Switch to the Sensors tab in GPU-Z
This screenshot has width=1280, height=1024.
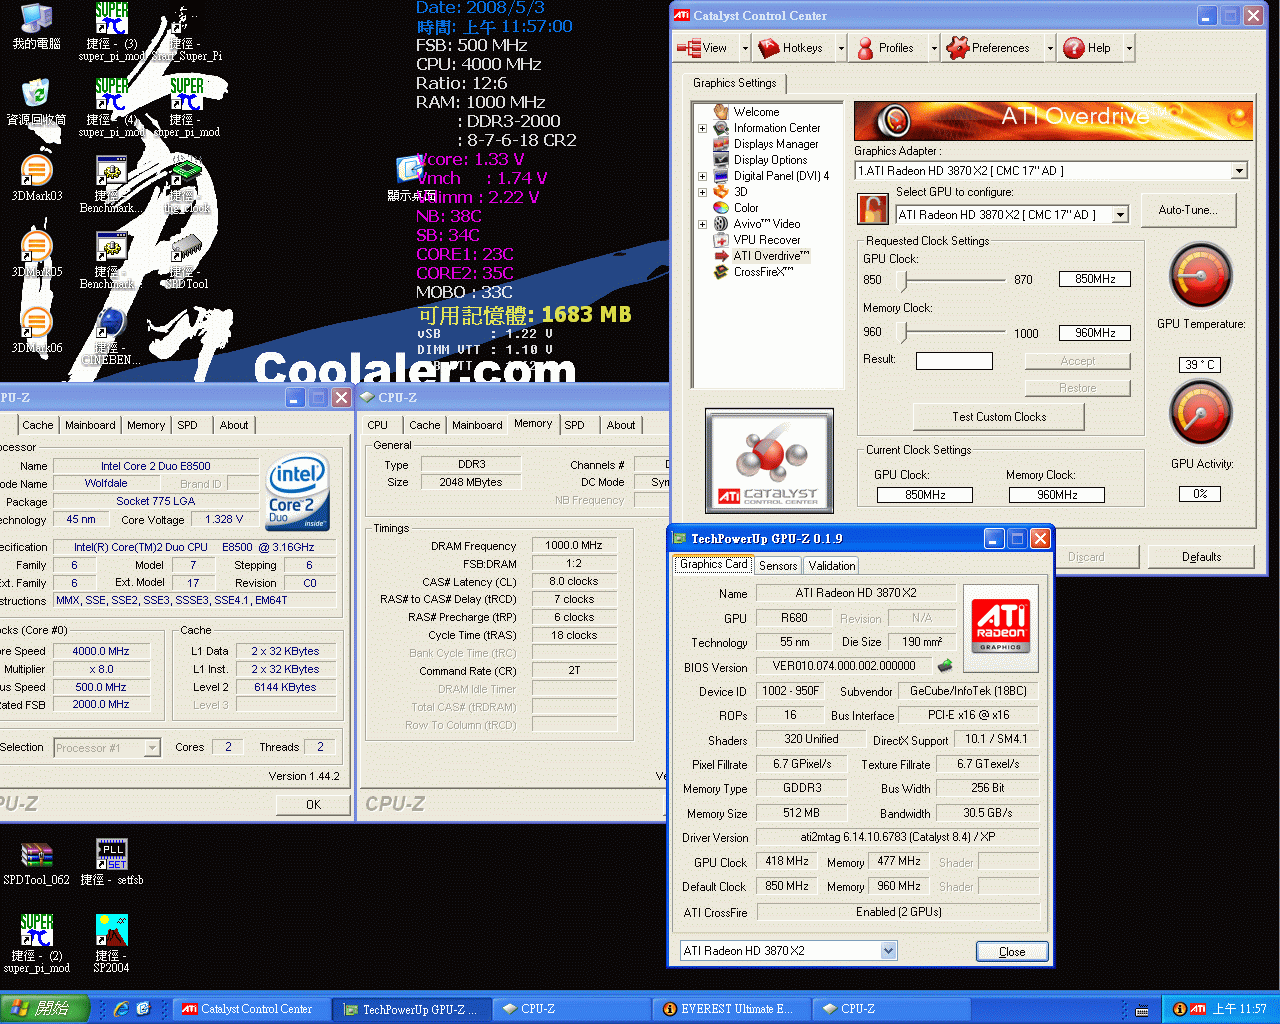tap(778, 566)
